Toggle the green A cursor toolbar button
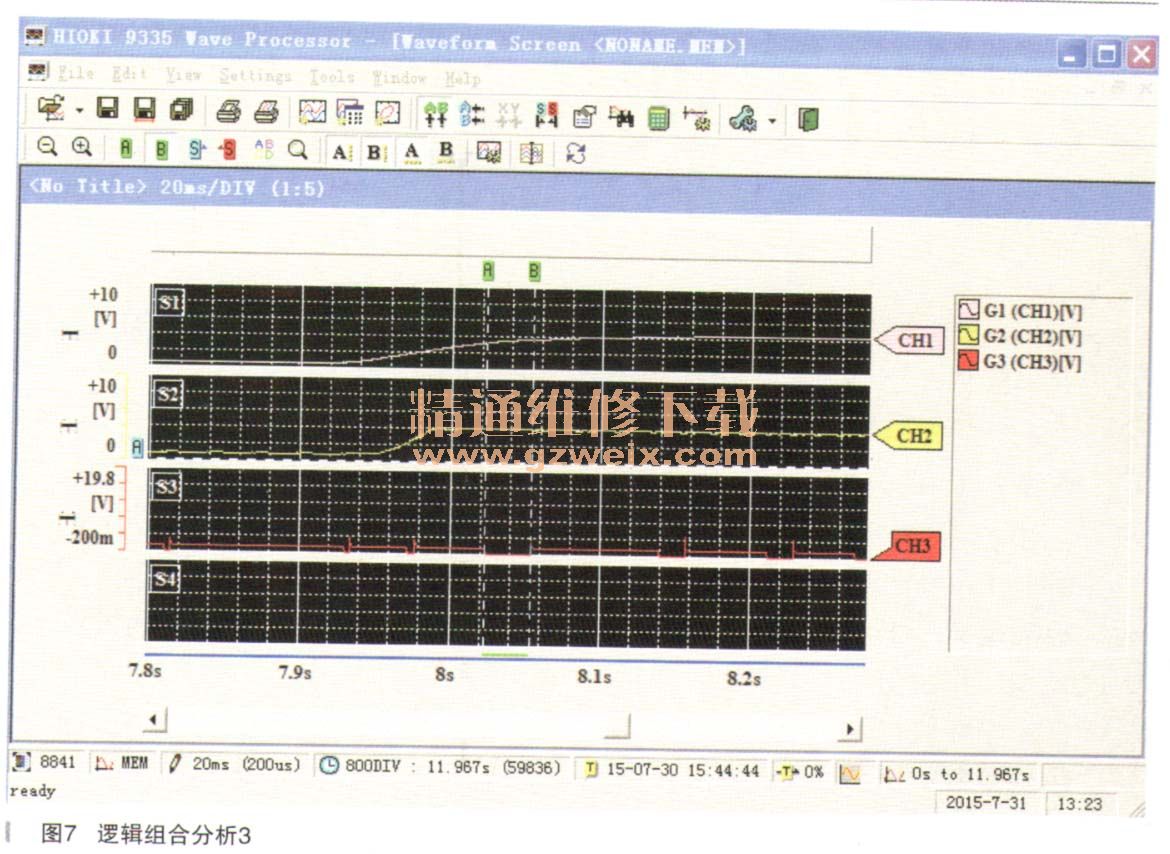Viewport: 1170px width, 854px height. pyautogui.click(x=125, y=148)
